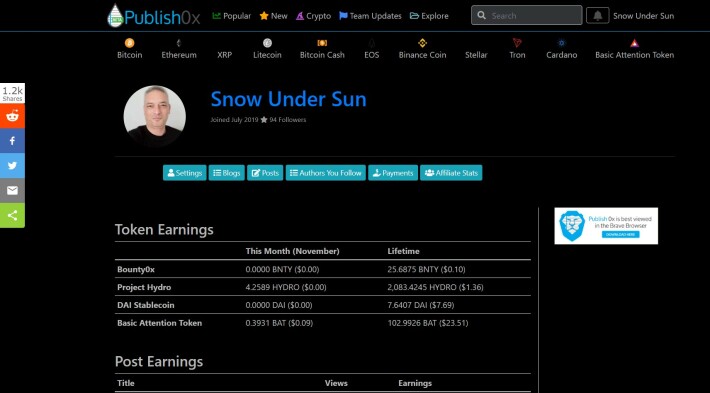Click the Title column header
This screenshot has width=710, height=393.
125,383
